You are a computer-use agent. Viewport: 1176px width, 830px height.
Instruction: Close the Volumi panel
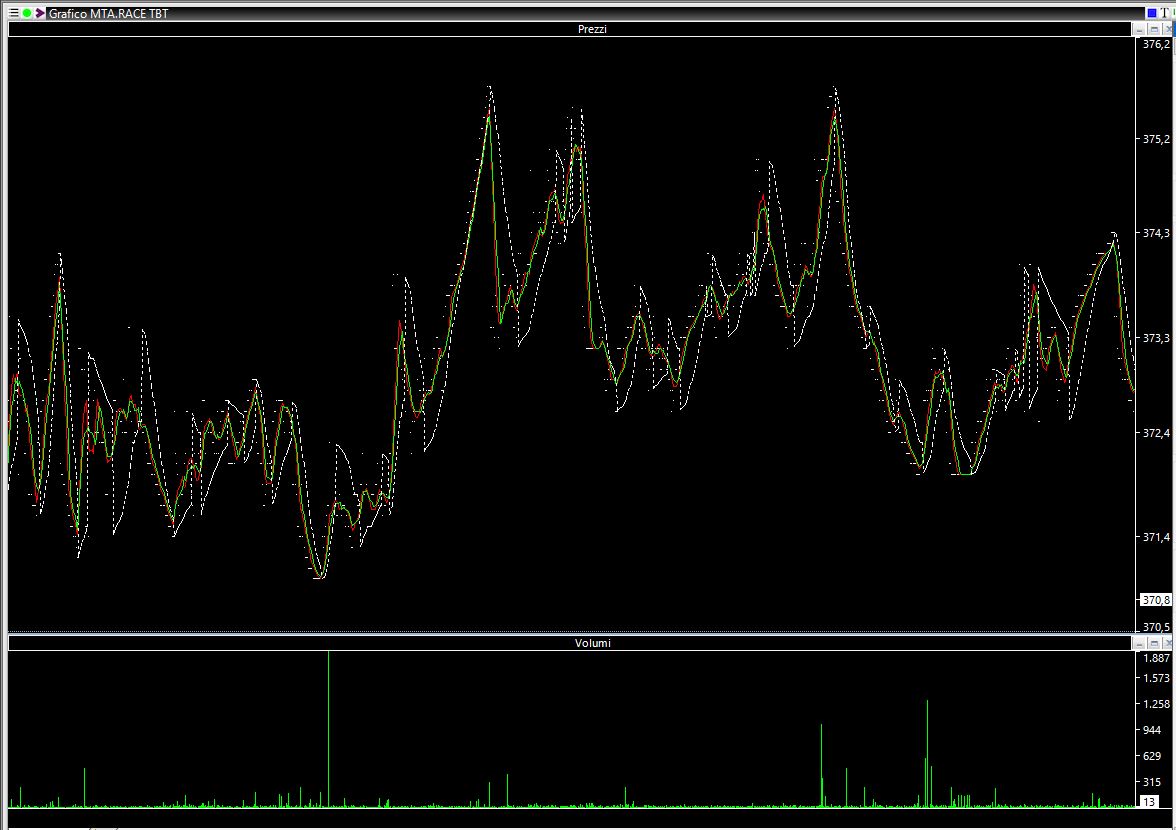(1168, 643)
